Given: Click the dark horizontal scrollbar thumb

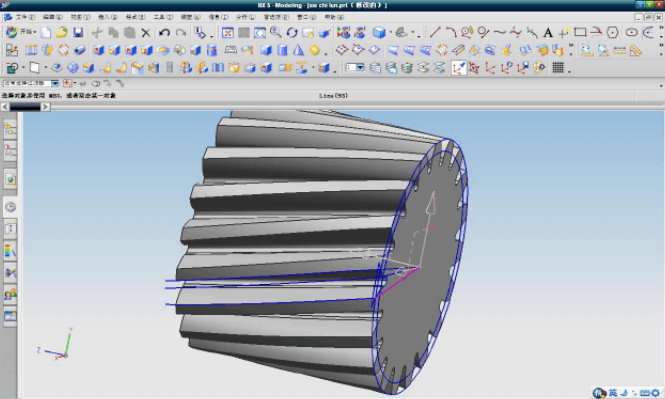Looking at the screenshot, I should tap(25, 107).
